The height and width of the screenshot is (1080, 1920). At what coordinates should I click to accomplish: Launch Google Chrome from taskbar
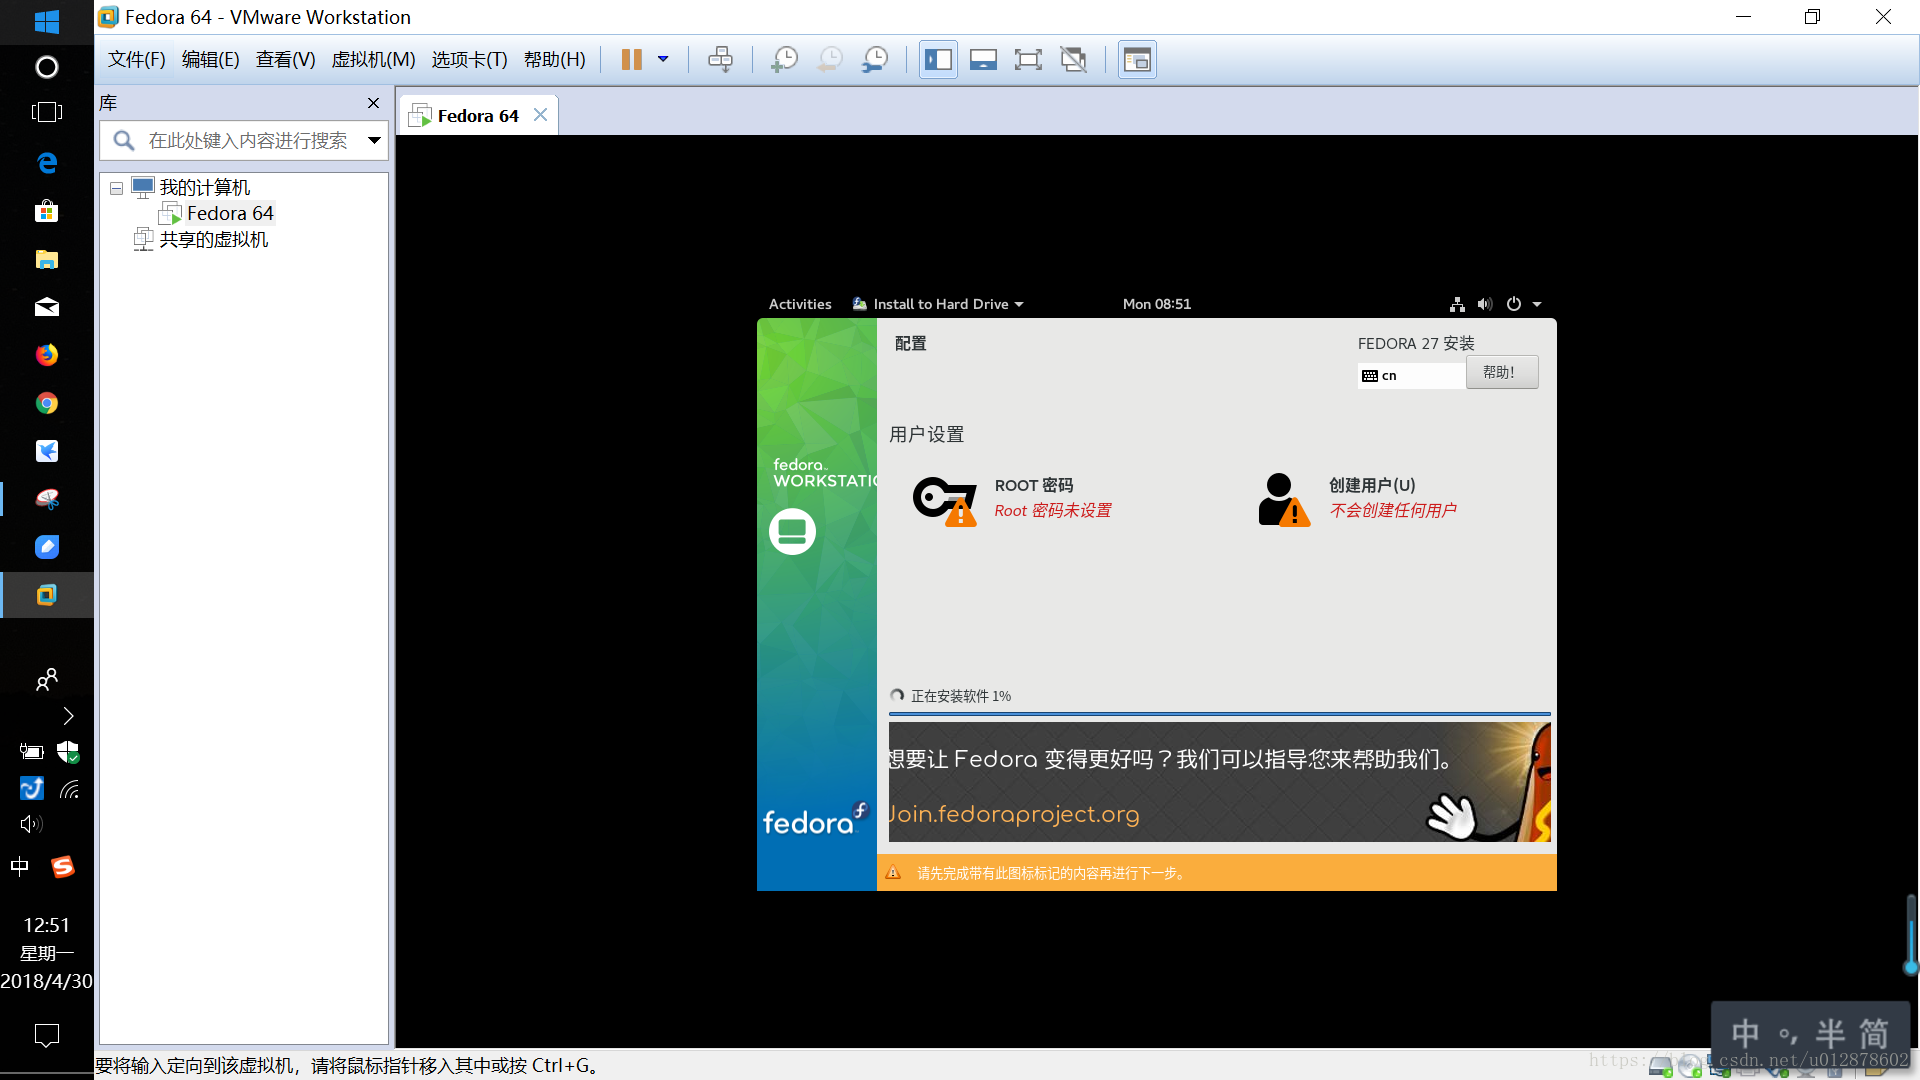pyautogui.click(x=46, y=403)
